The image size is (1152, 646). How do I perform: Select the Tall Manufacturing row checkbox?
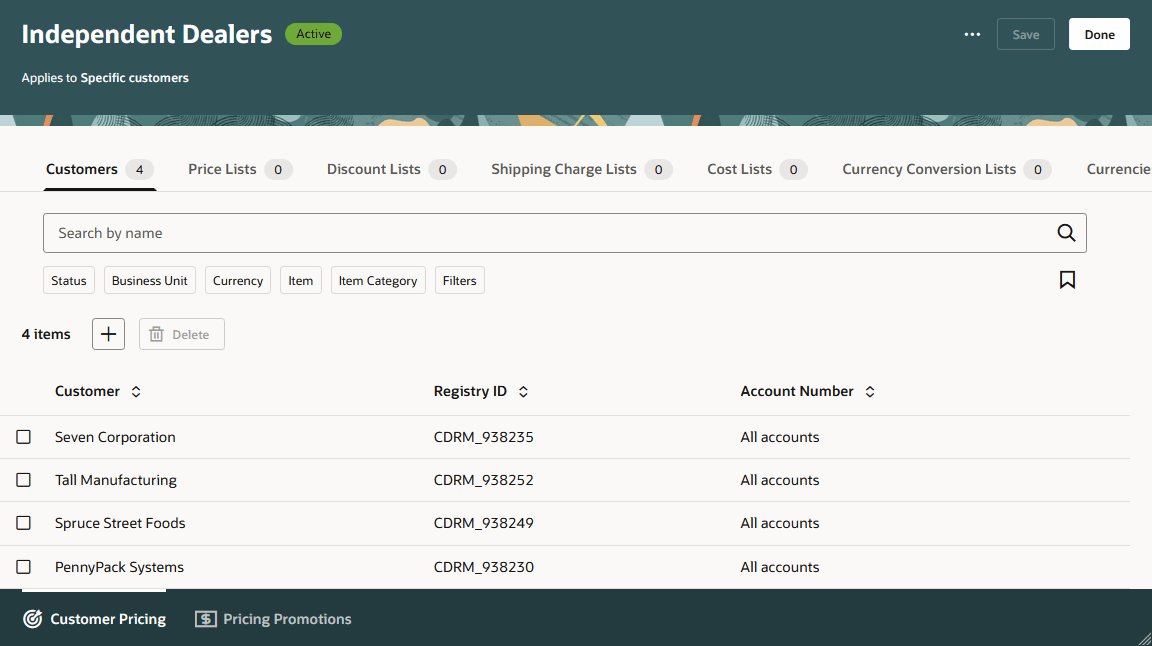tap(24, 480)
